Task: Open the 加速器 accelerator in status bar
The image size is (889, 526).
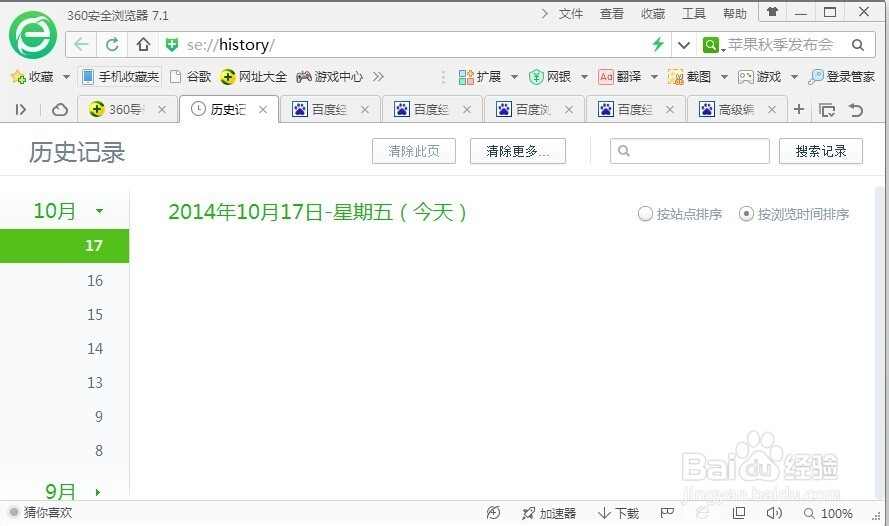Action: click(549, 514)
